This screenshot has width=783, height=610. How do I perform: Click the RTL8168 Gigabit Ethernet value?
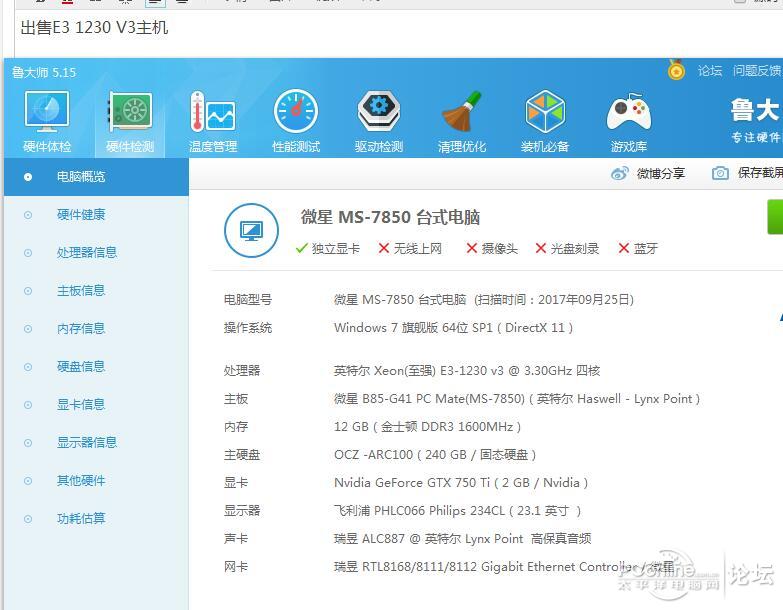[504, 567]
